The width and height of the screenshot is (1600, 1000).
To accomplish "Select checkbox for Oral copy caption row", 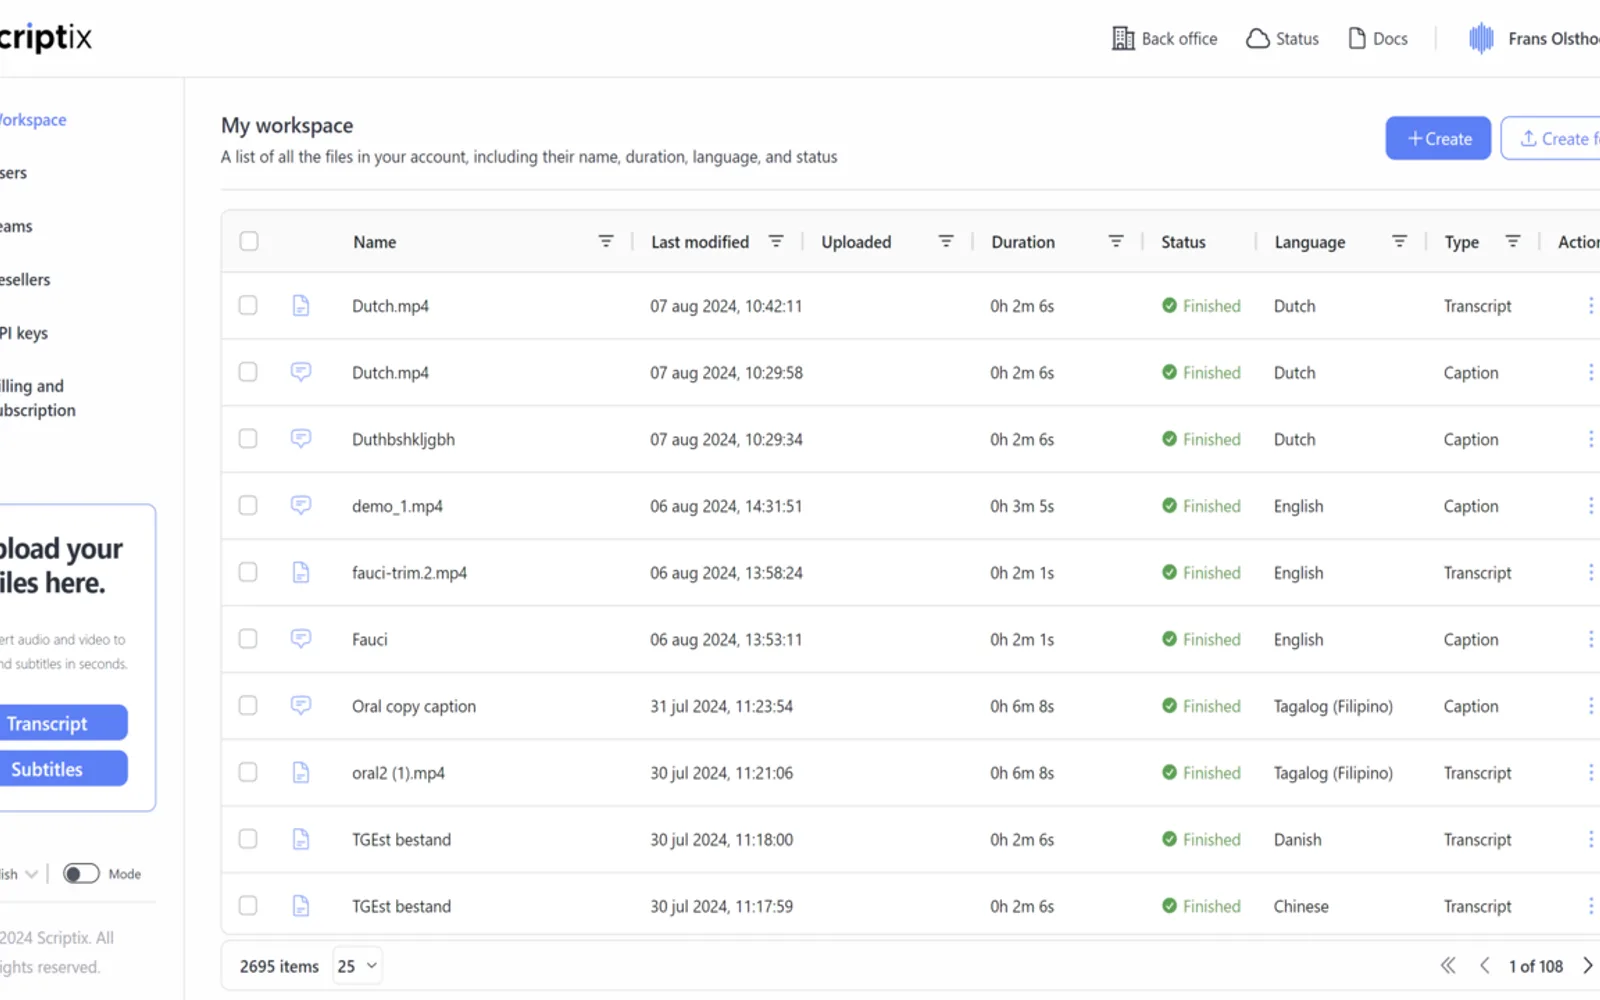I will pos(248,706).
